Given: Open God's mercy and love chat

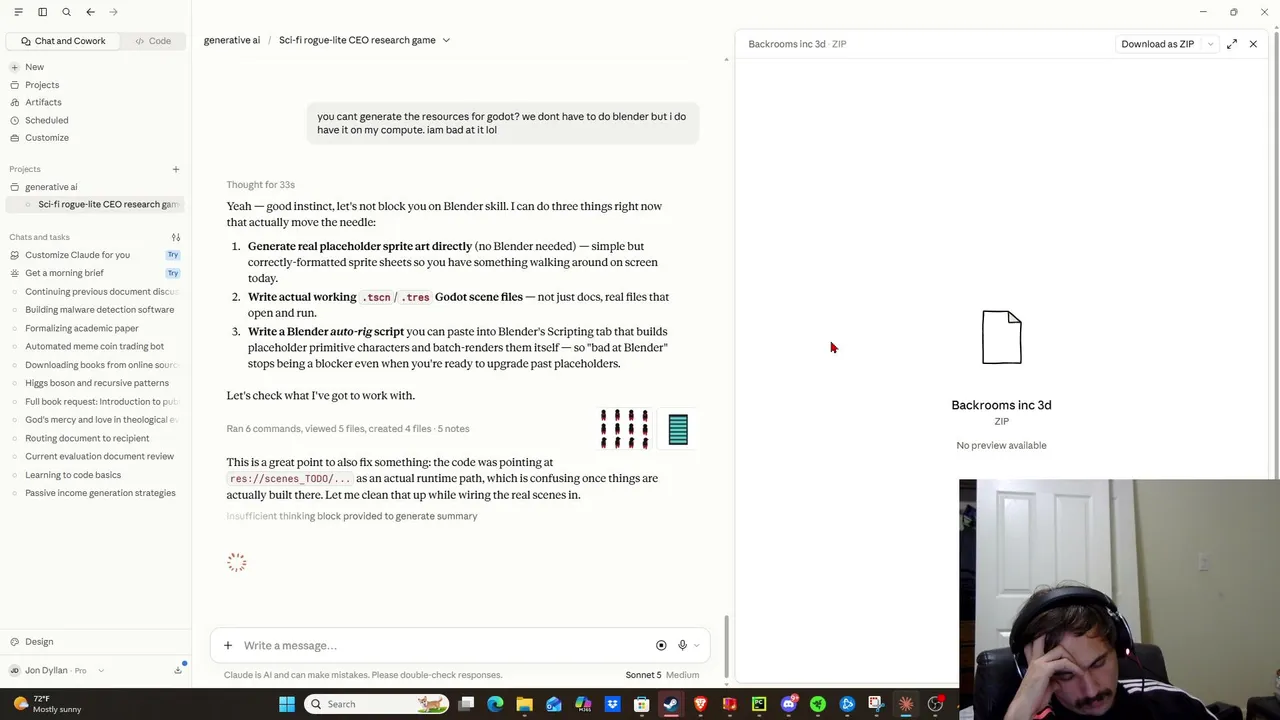Looking at the screenshot, I should coord(100,420).
